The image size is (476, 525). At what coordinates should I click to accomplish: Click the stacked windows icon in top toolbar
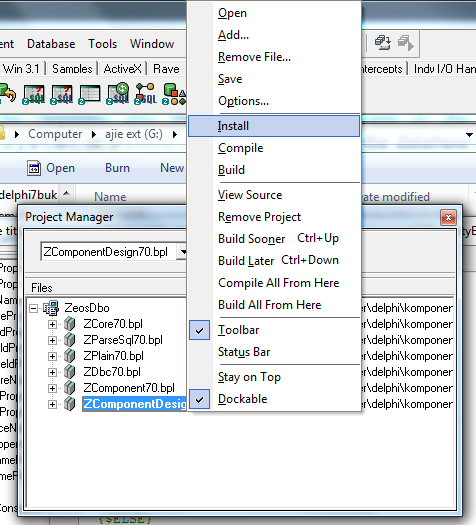pyautogui.click(x=383, y=43)
